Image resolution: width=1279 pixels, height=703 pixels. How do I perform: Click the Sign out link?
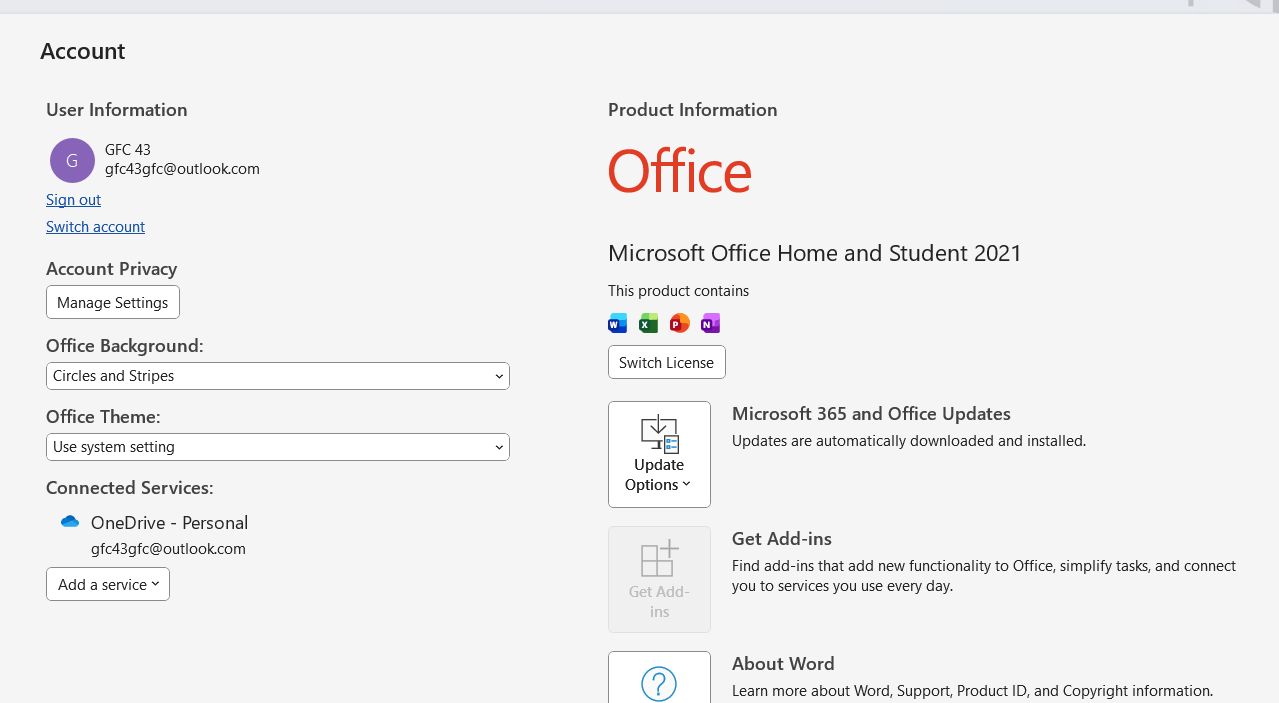73,200
